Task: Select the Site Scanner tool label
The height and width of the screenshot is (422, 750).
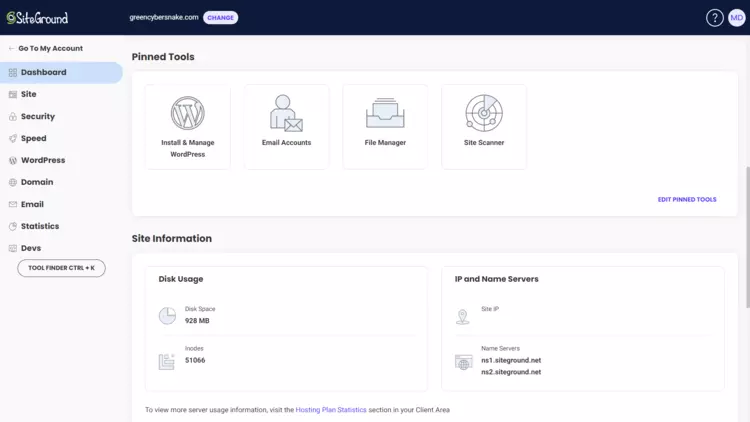Action: coord(484,143)
